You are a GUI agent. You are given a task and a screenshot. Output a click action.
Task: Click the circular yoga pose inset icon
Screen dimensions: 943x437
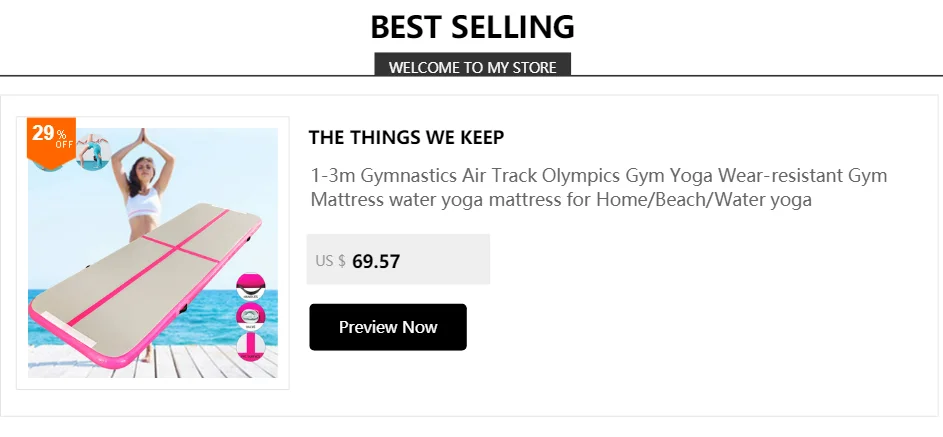click(93, 150)
